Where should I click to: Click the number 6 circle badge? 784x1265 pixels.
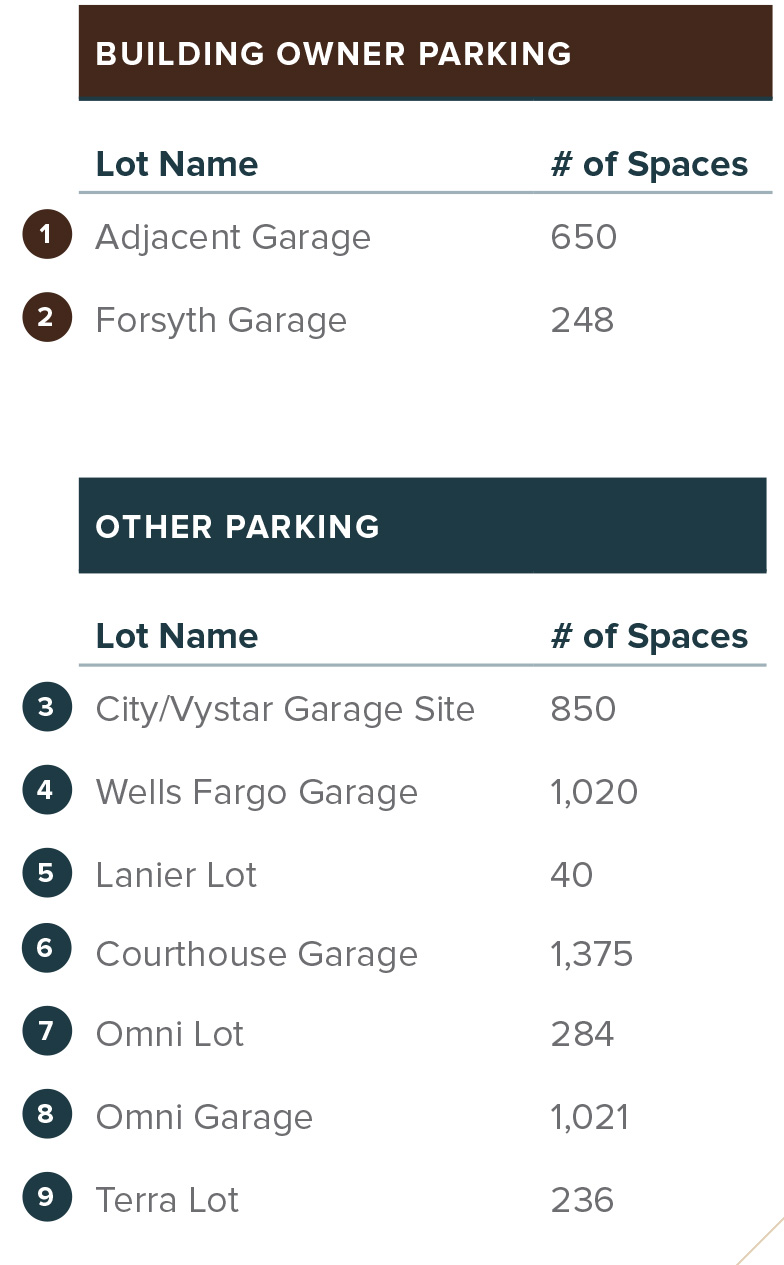click(x=46, y=948)
